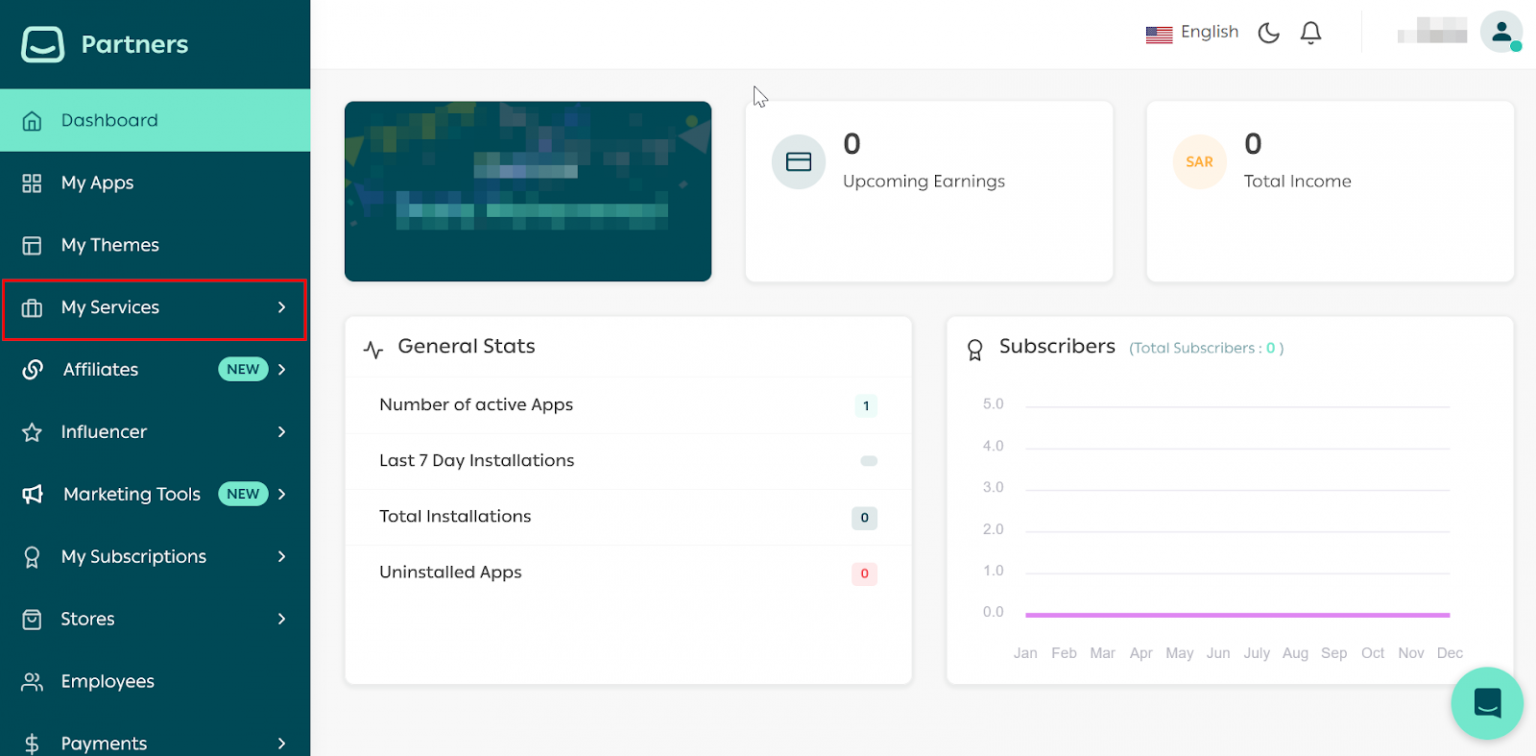Click the Partners logo icon
1536x756 pixels.
tap(43, 44)
